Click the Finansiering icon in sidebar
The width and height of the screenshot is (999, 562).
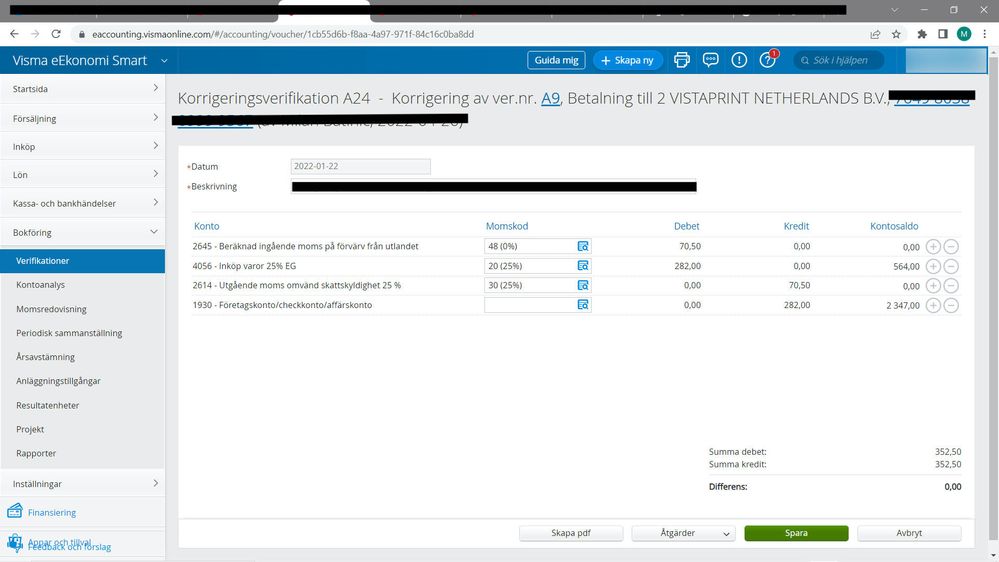tap(15, 512)
